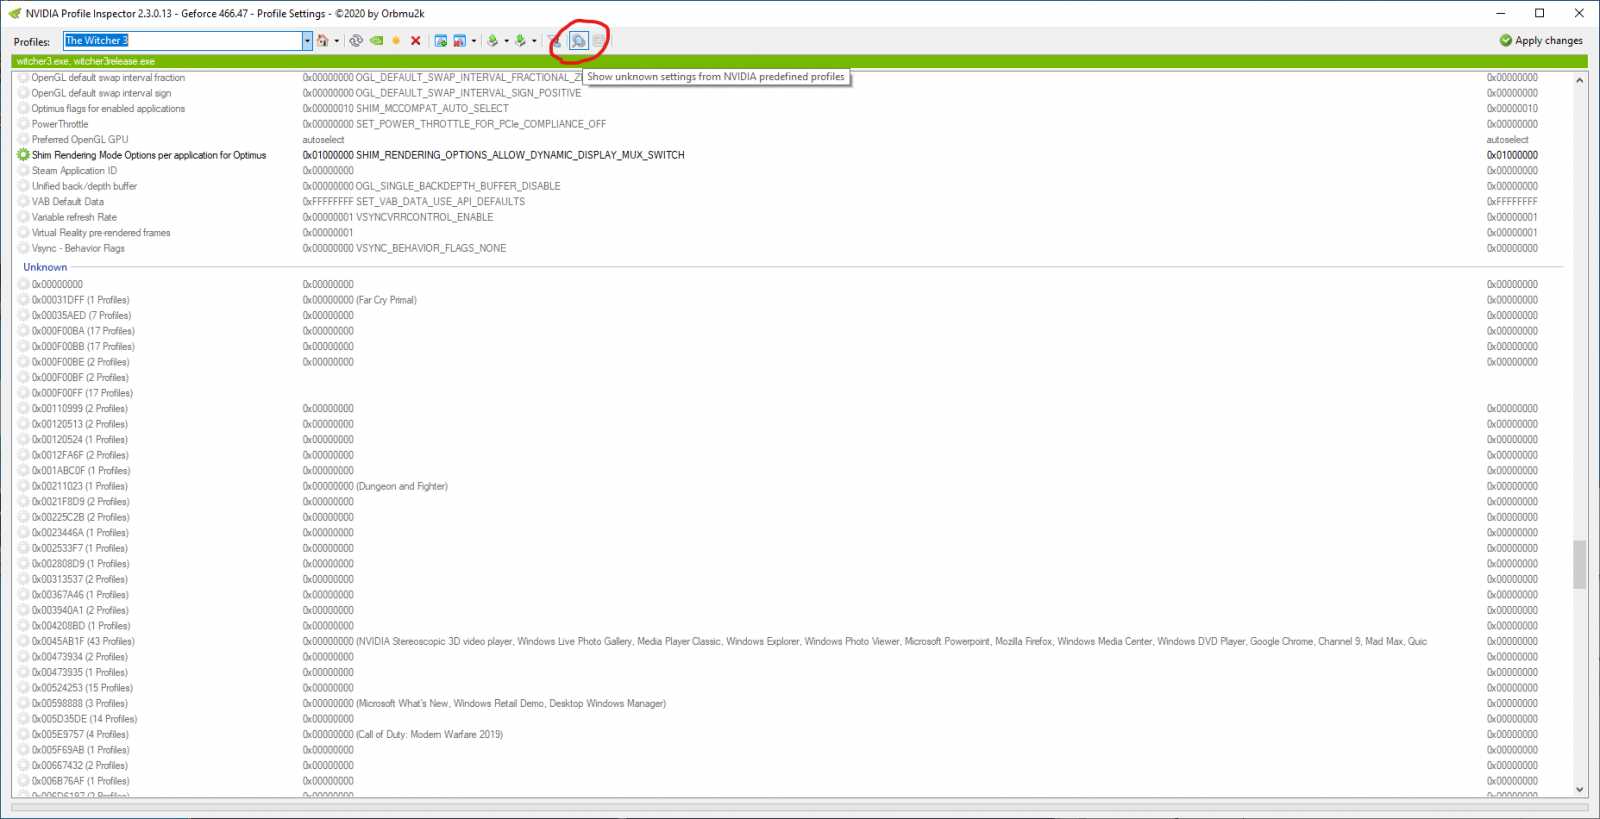
Task: Toggle show unknown settings from NVIDIA profiles
Action: click(578, 41)
